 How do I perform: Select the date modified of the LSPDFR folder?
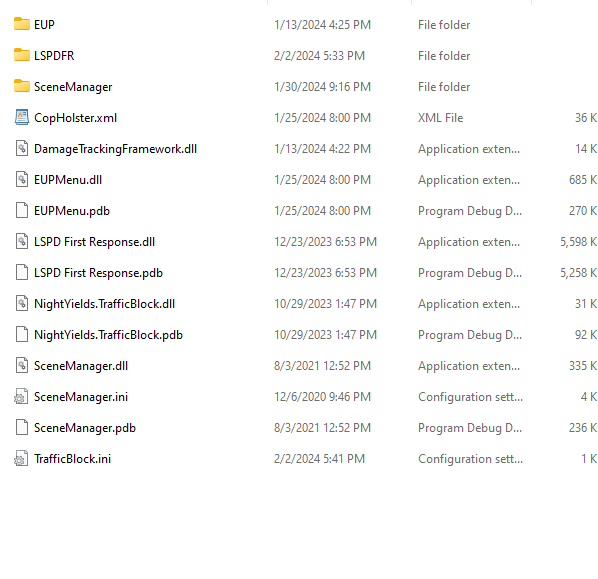(319, 56)
